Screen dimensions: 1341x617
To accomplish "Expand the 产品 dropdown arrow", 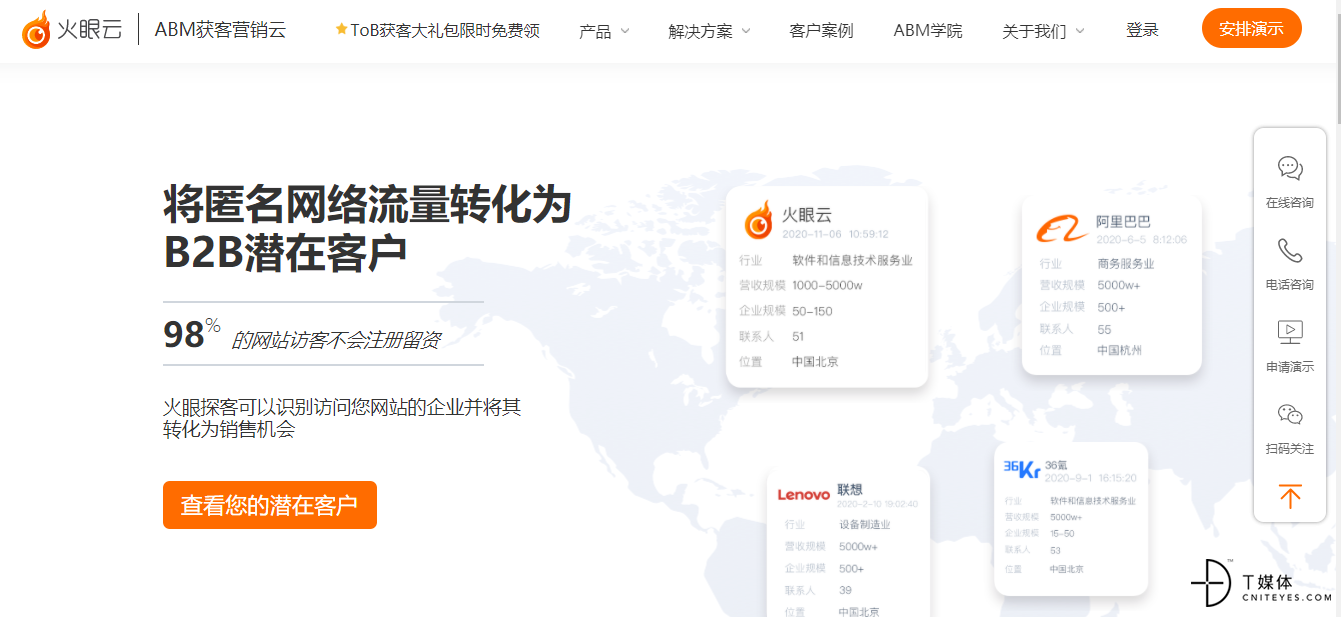I will 625,31.
